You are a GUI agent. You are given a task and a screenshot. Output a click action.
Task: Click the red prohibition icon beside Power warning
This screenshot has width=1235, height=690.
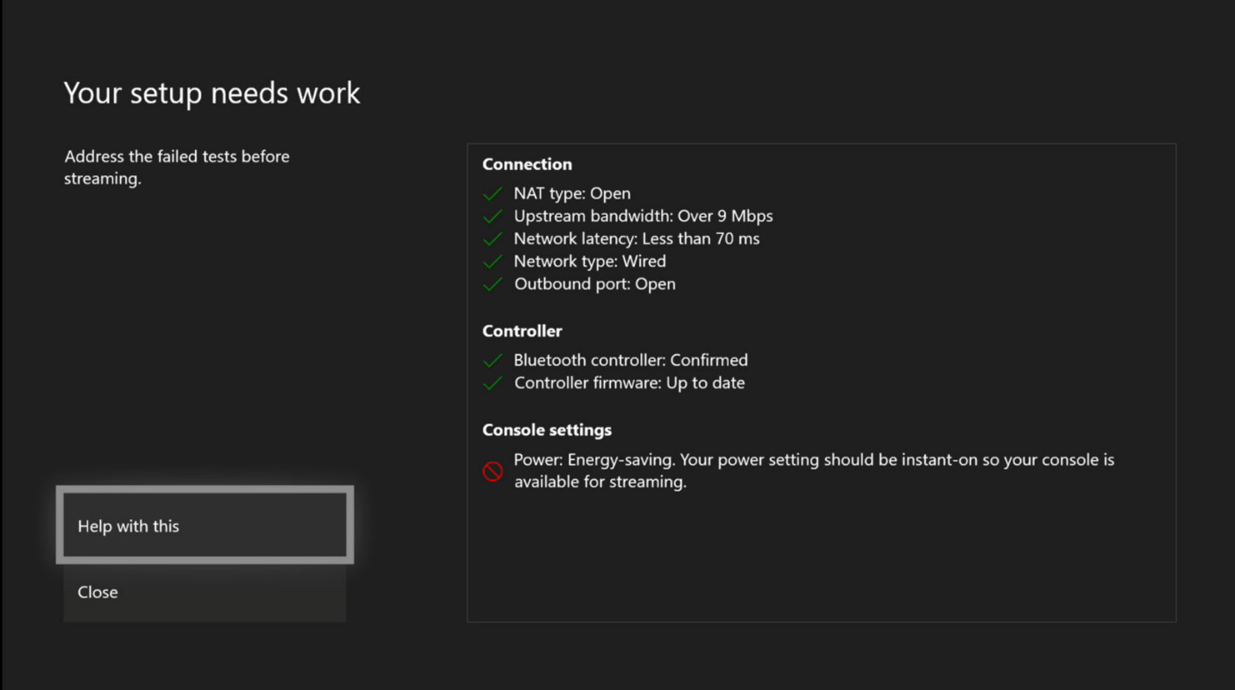tap(492, 470)
